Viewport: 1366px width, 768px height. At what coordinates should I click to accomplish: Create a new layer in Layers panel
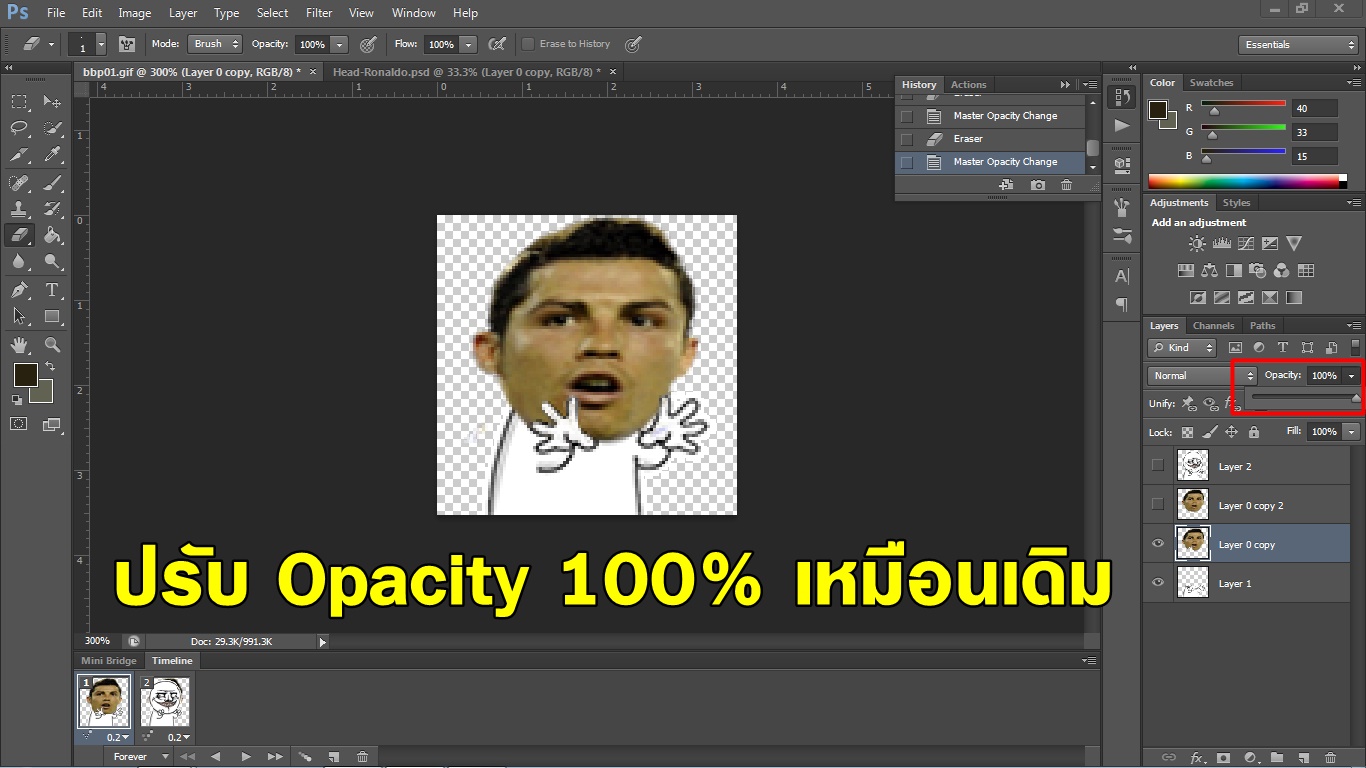click(x=1303, y=758)
